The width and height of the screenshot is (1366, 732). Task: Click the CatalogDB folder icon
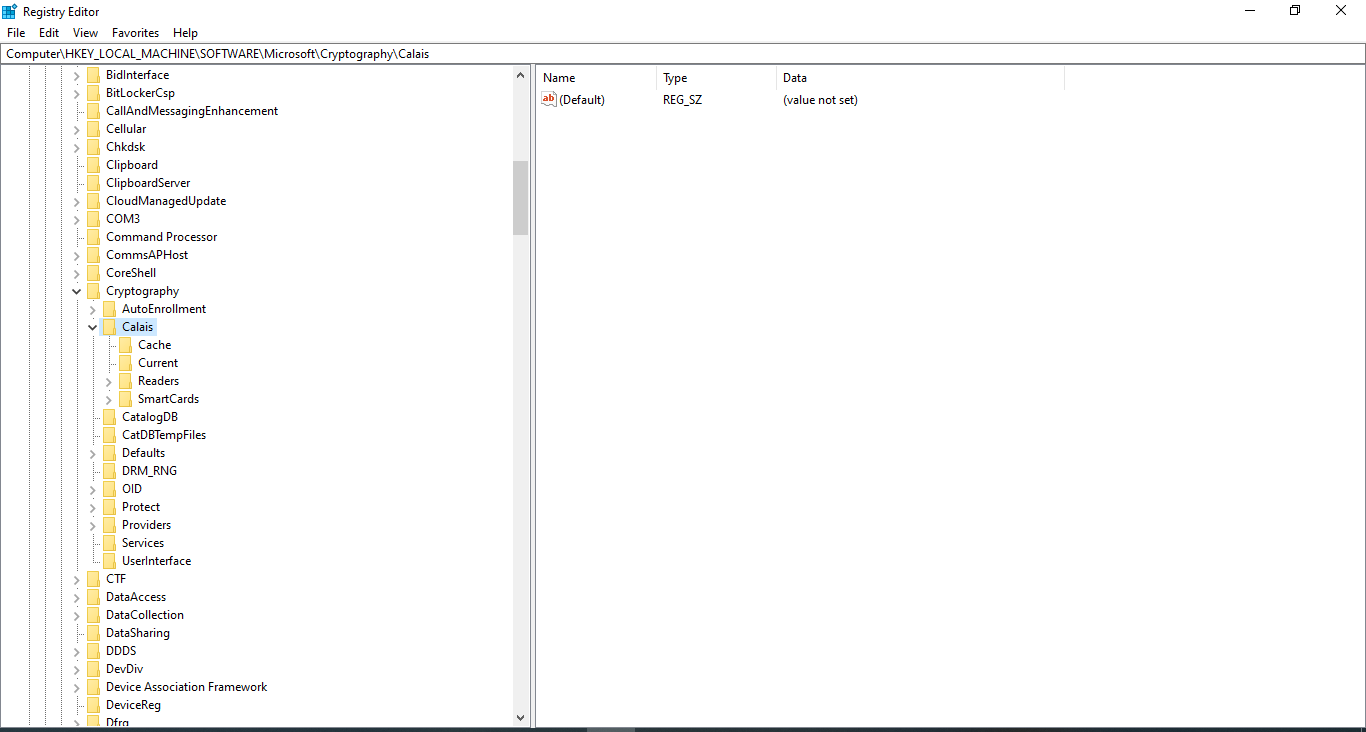110,417
